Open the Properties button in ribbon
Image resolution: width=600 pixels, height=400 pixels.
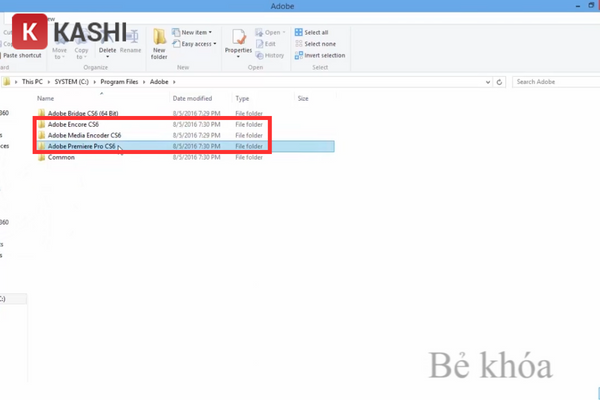(238, 42)
